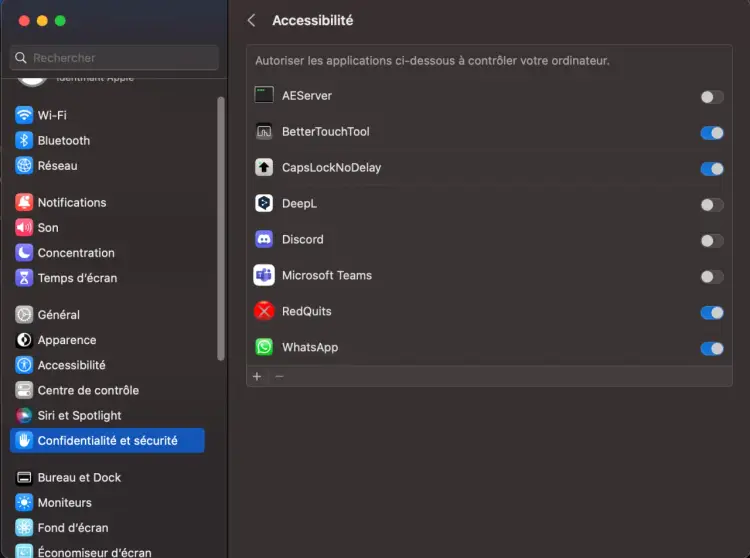Click the Microsoft Teams app icon
The height and width of the screenshot is (558, 750).
click(264, 275)
